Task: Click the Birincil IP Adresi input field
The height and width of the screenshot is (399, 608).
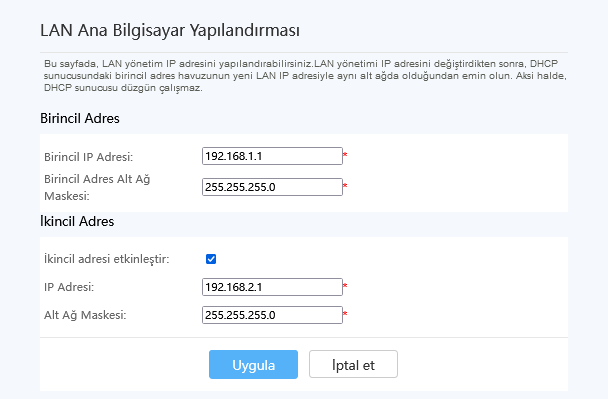Action: pos(272,156)
